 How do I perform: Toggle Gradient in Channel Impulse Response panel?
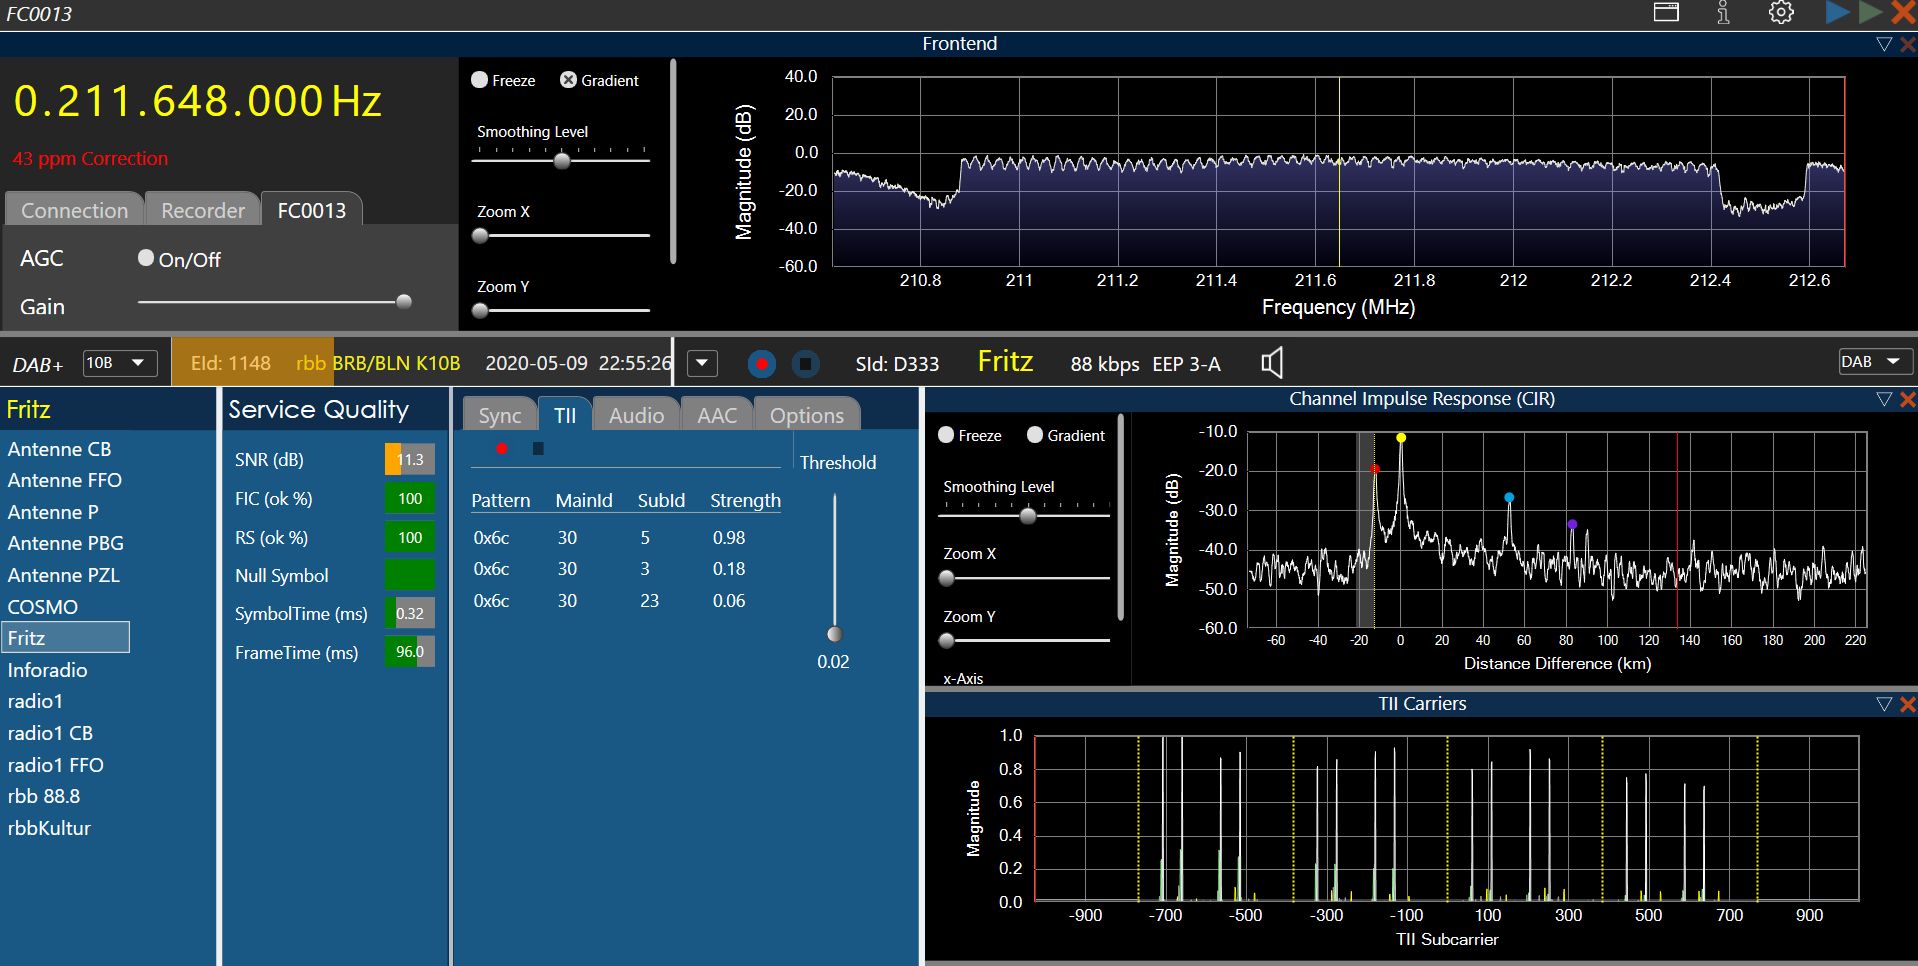(x=1035, y=435)
